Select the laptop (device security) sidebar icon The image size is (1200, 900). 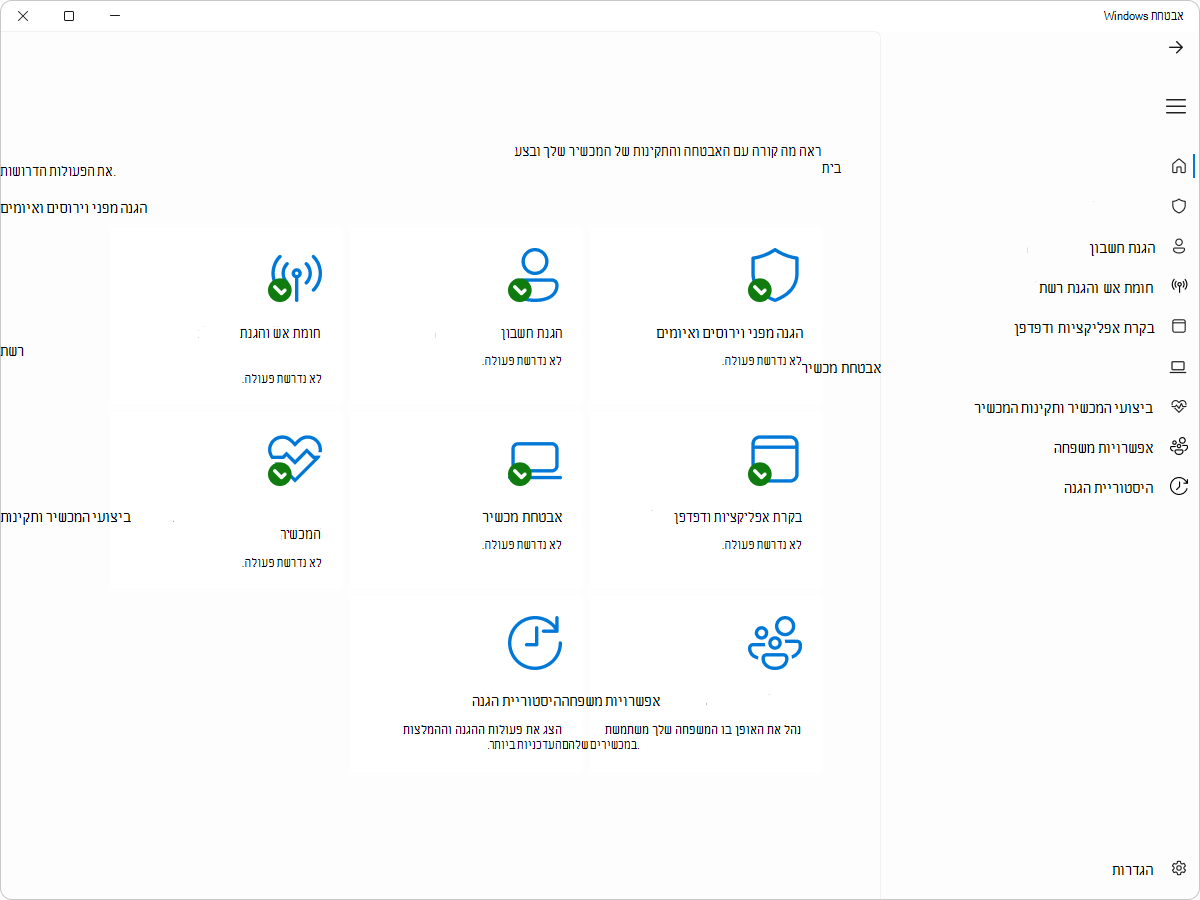(x=1178, y=367)
